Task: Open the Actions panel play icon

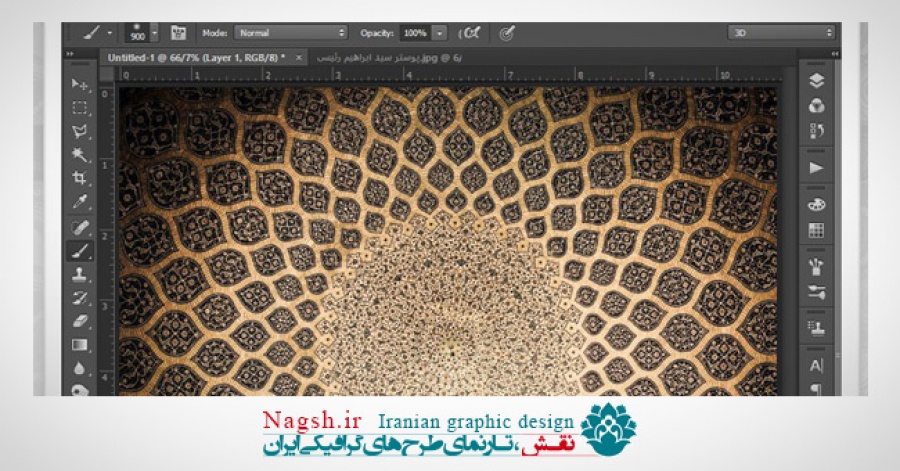Action: point(816,168)
